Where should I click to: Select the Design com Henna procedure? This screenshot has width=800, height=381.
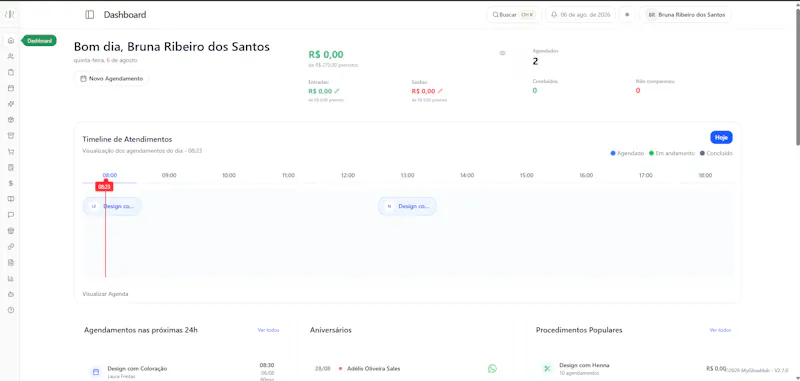[634, 368]
